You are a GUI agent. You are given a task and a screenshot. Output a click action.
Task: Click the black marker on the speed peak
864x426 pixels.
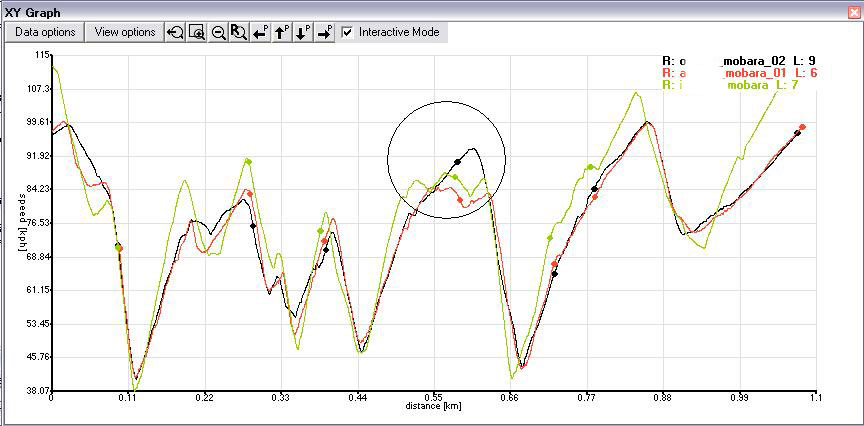pyautogui.click(x=457, y=161)
